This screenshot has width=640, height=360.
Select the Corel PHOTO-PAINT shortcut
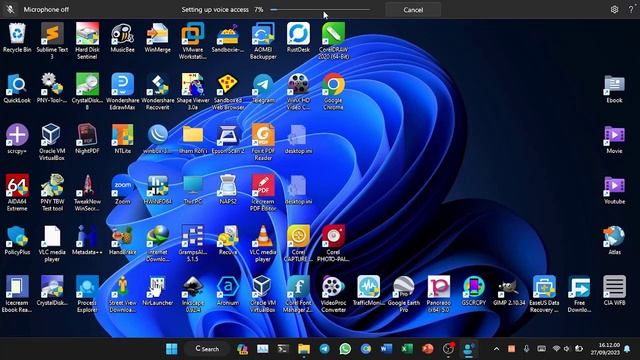click(x=333, y=243)
